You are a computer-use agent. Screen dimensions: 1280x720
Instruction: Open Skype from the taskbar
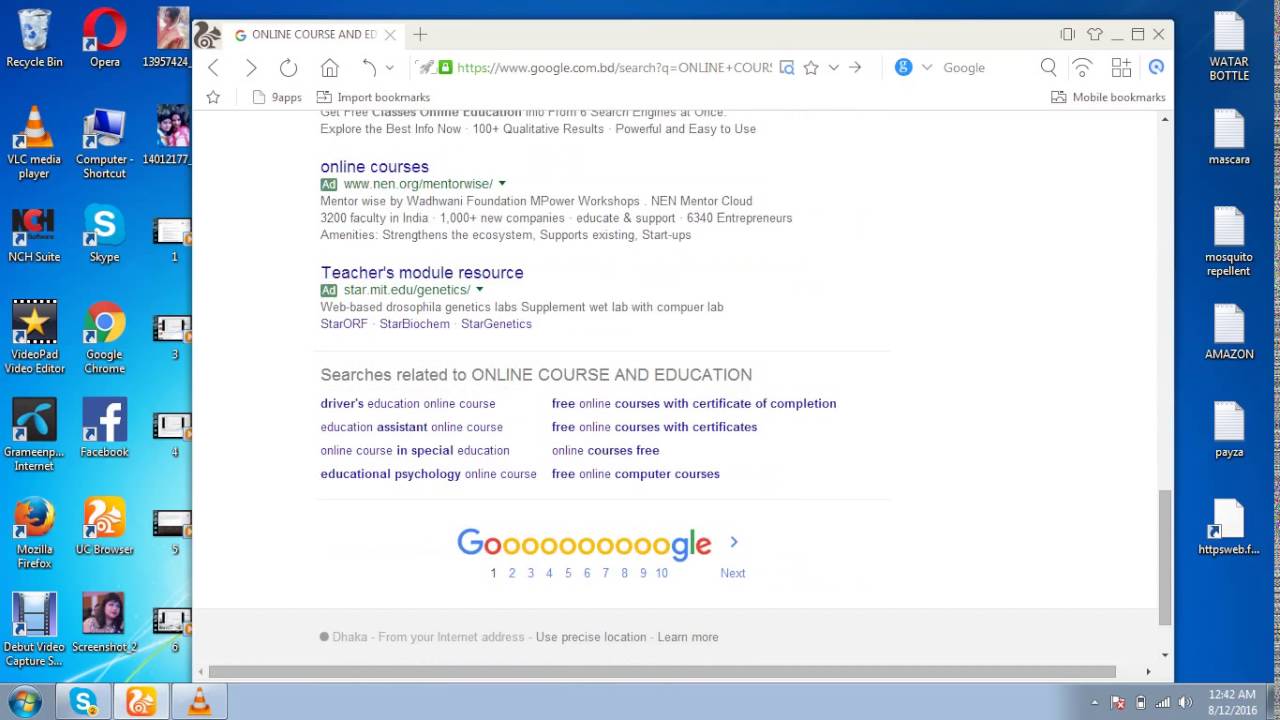click(x=83, y=702)
